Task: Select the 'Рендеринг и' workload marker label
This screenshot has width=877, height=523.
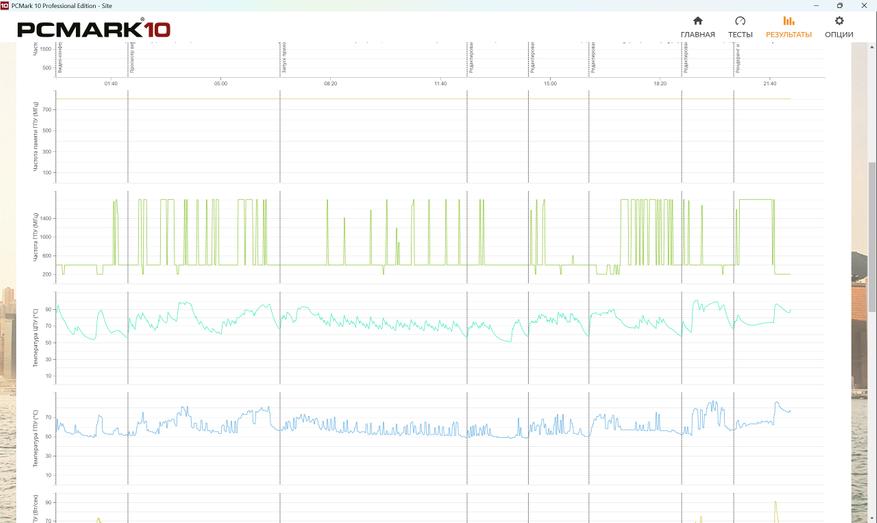Action: 738,58
